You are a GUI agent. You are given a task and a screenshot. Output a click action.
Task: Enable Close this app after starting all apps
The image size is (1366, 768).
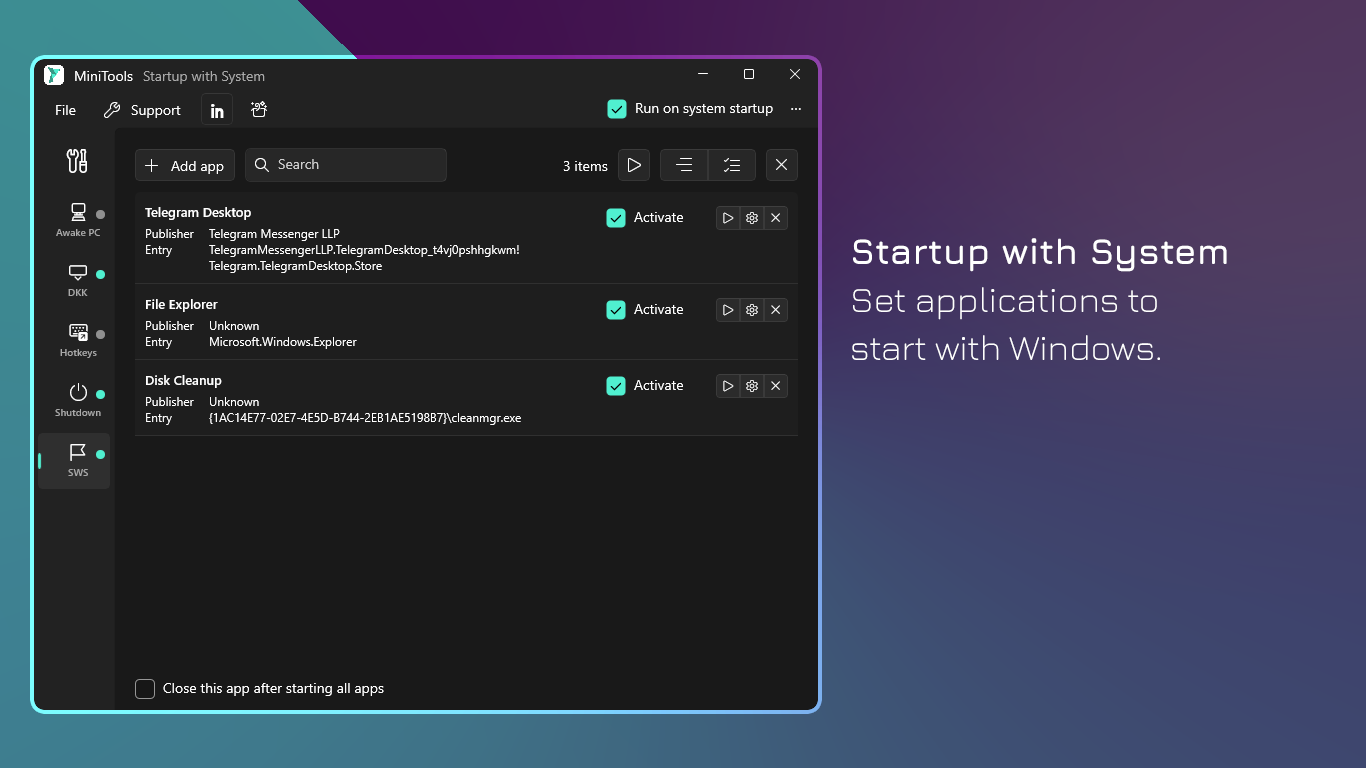click(x=145, y=689)
